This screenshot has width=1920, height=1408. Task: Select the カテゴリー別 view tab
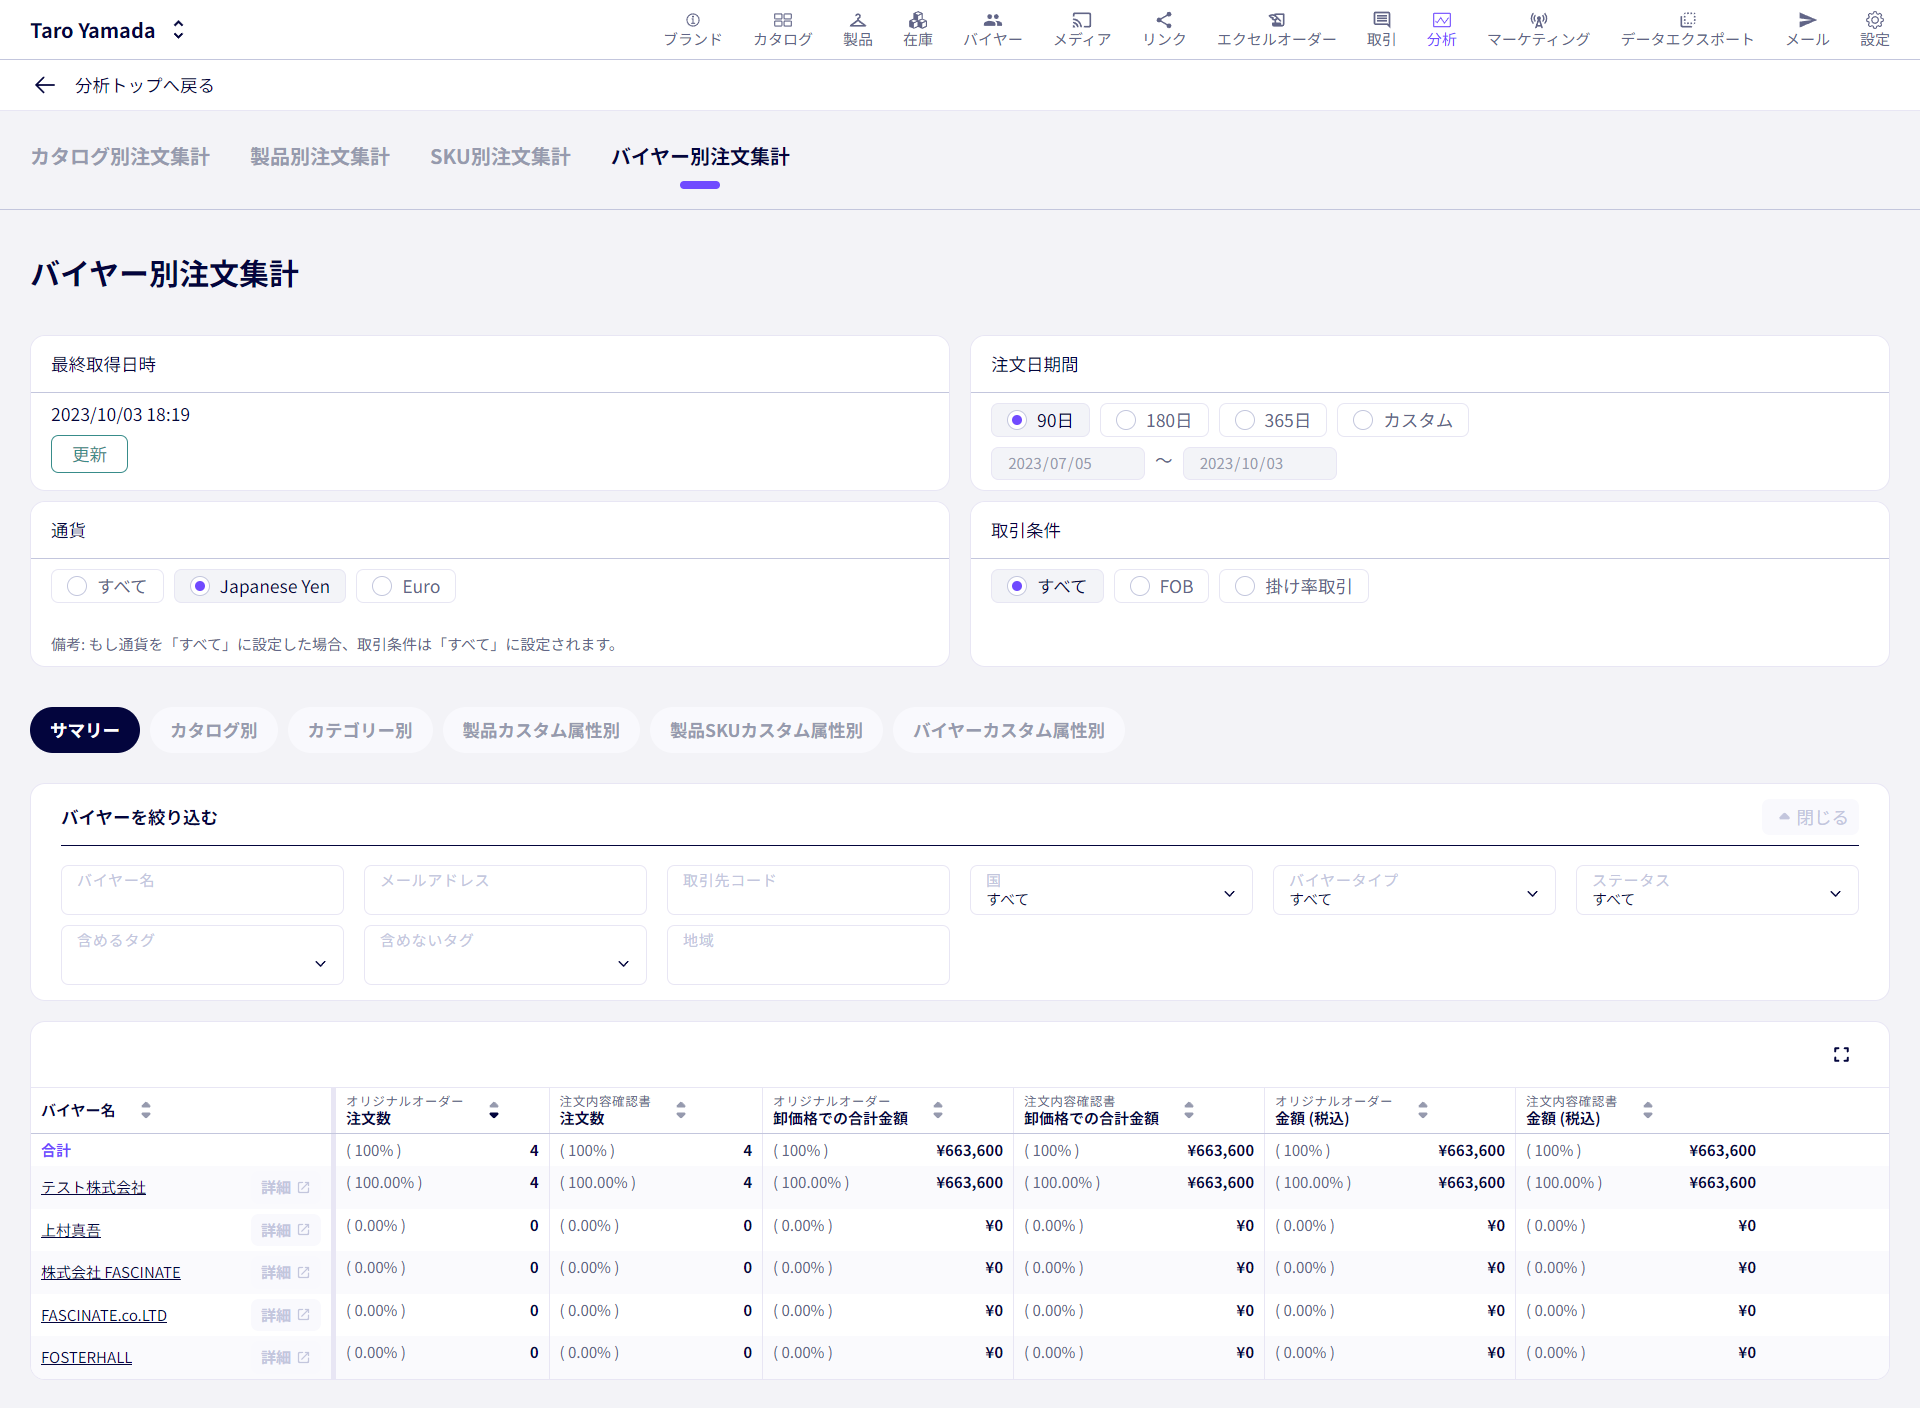(x=360, y=730)
